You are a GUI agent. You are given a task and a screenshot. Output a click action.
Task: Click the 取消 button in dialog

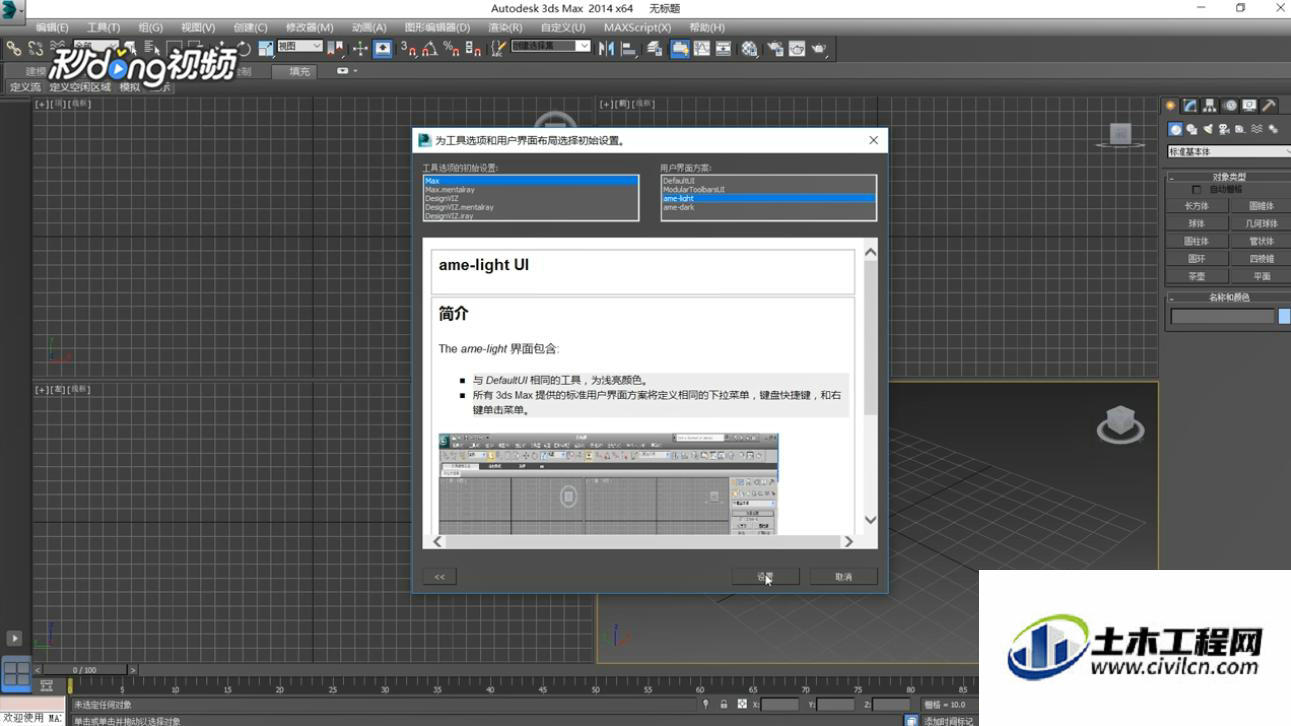tap(843, 576)
